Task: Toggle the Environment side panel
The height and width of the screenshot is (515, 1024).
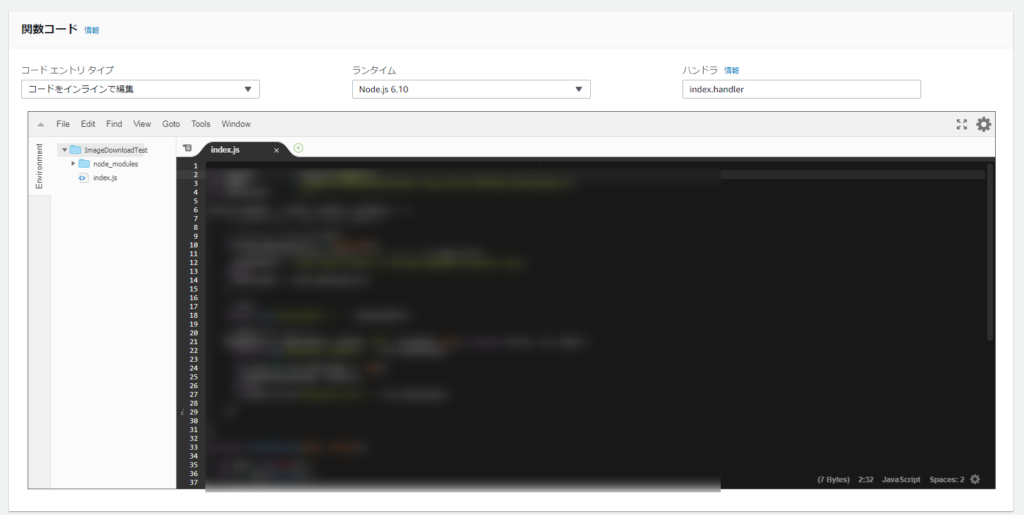Action: click(39, 166)
